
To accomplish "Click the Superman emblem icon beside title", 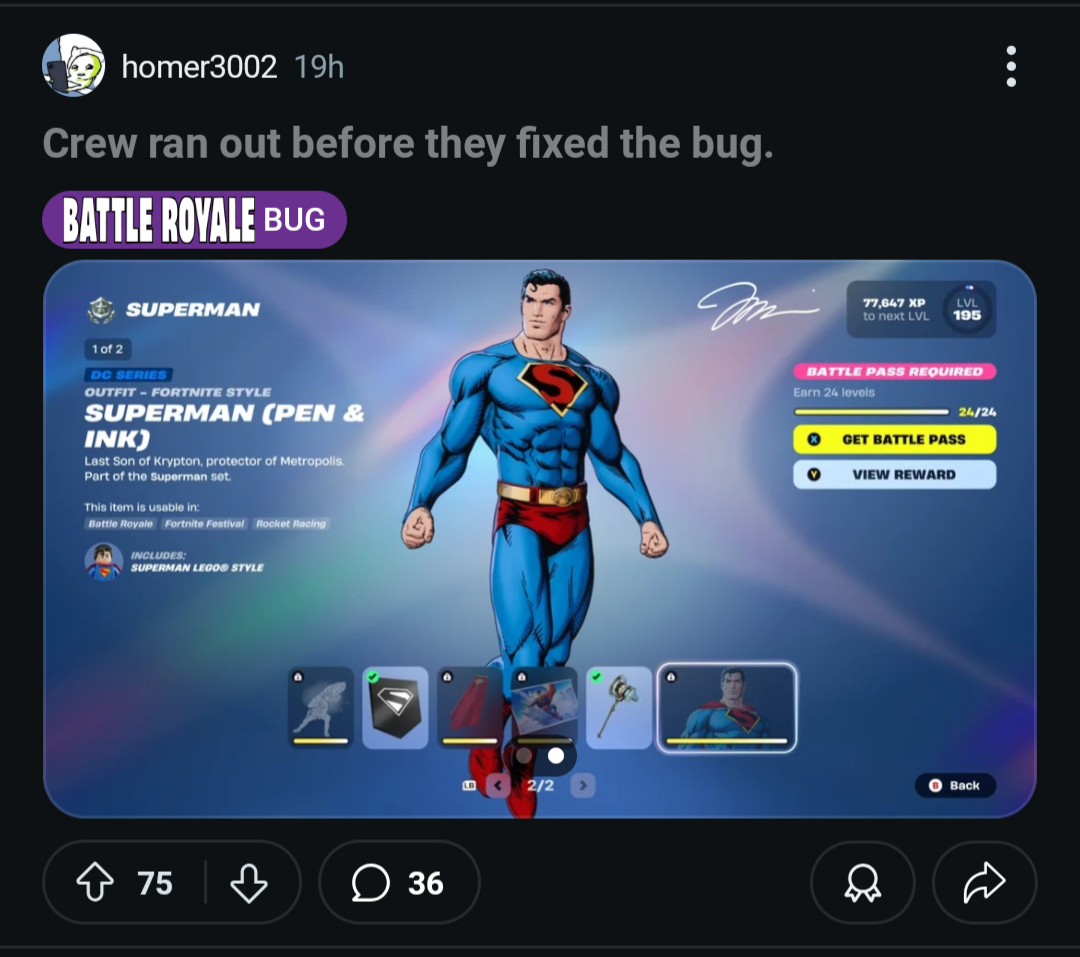I will [101, 310].
